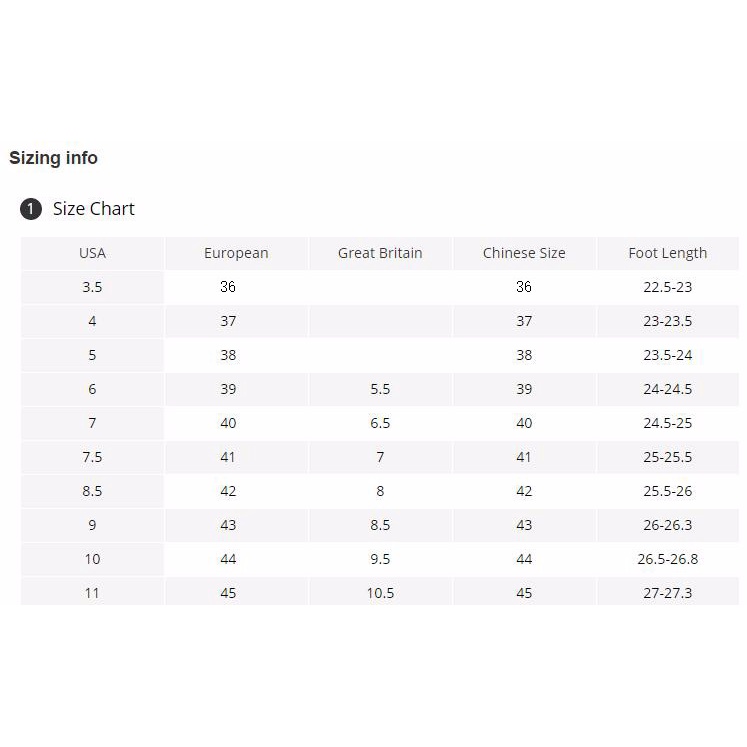Select Chinese Size 42 cell
This screenshot has width=747, height=747.
[x=524, y=491]
